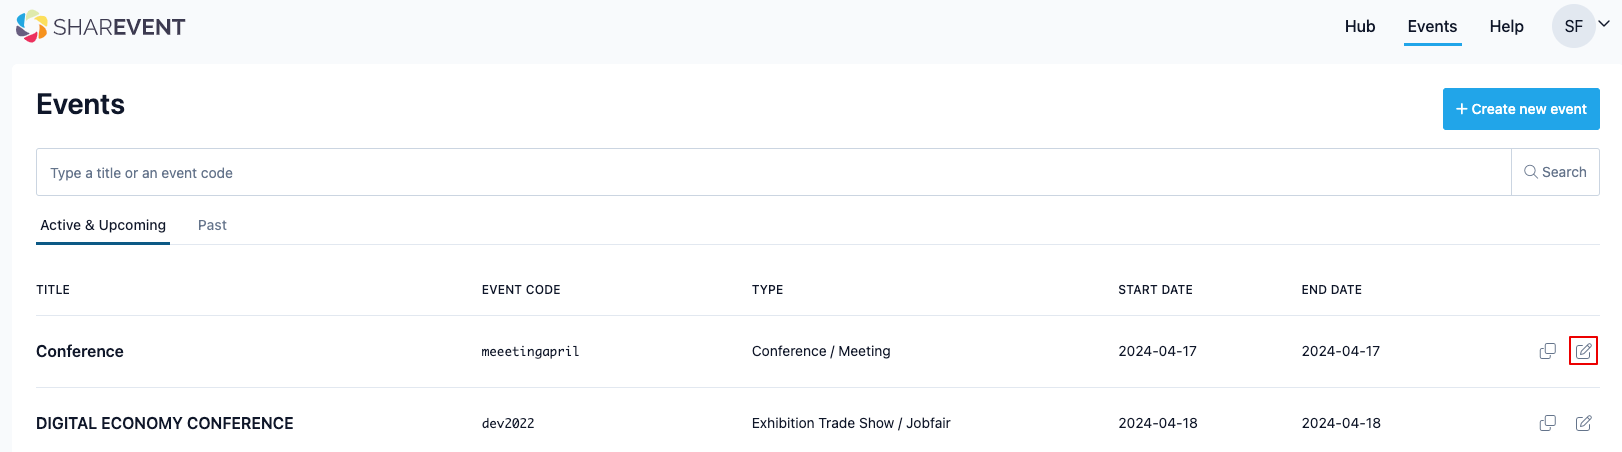Create a new event
1622x452 pixels.
click(x=1521, y=109)
